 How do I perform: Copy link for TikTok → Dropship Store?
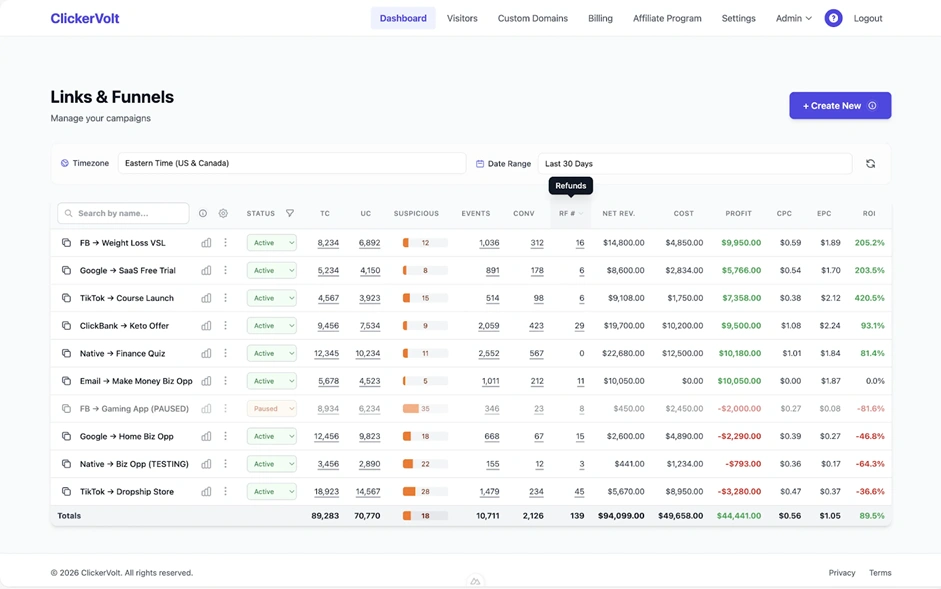(x=66, y=492)
